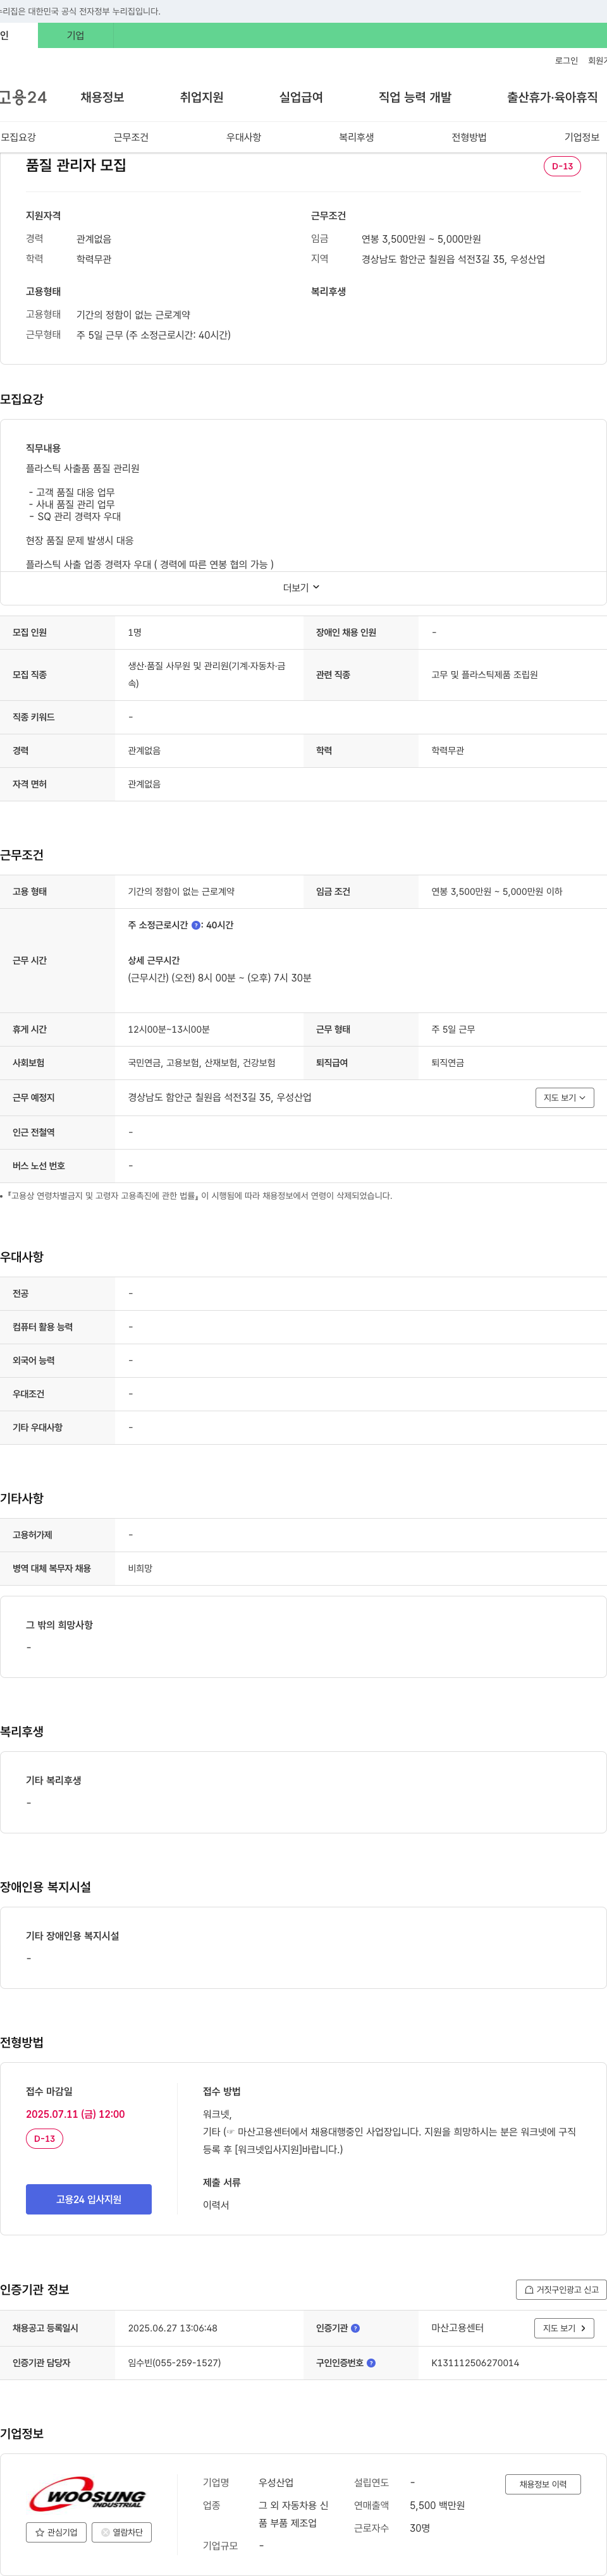Click registration date 2025.06.27 13:06:48
Viewport: 607px width, 2576px height.
click(172, 2328)
